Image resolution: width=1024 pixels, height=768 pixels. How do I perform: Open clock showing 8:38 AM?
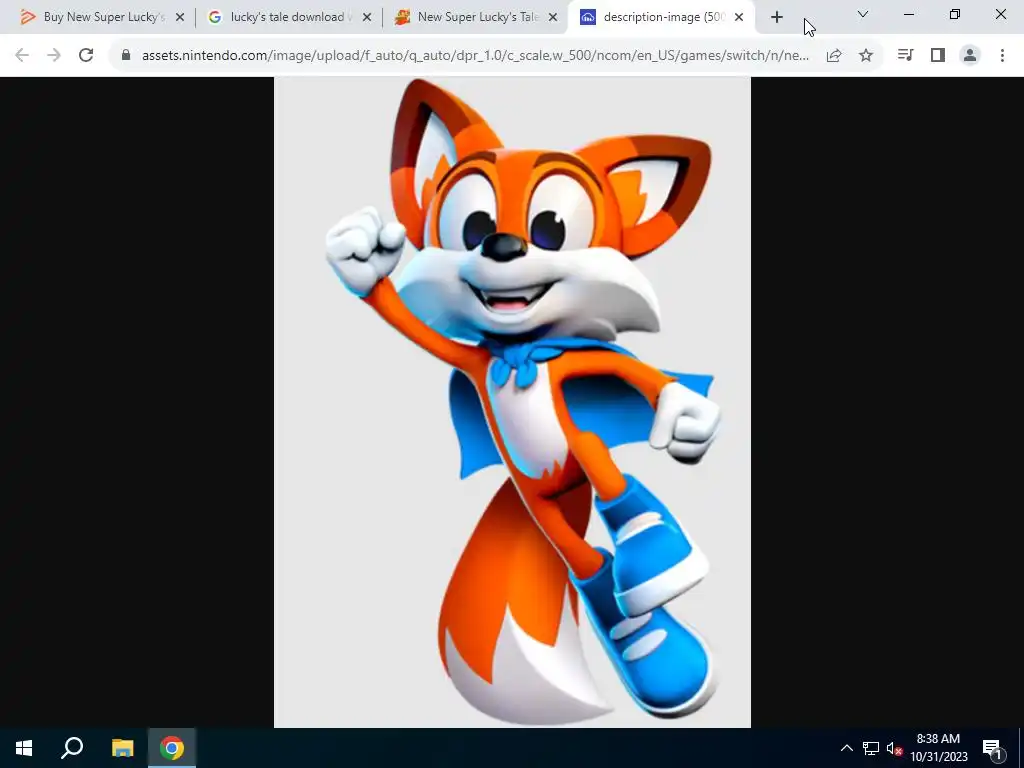[x=939, y=748]
